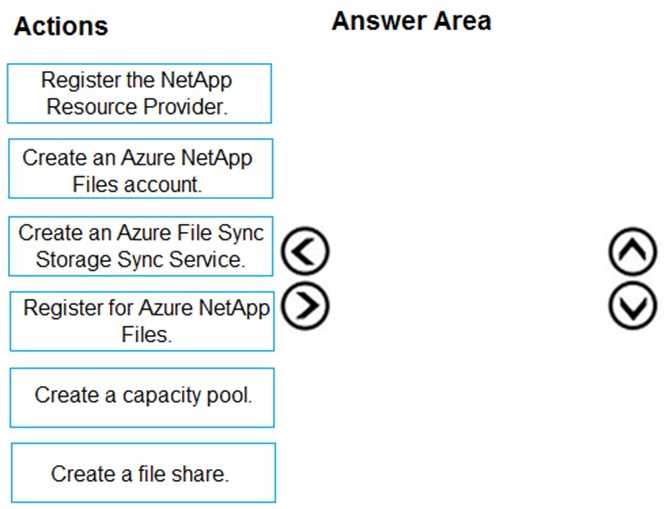Select "Register the NetApp Resource Provider" action
Screen dimensions: 666x509
point(140,93)
